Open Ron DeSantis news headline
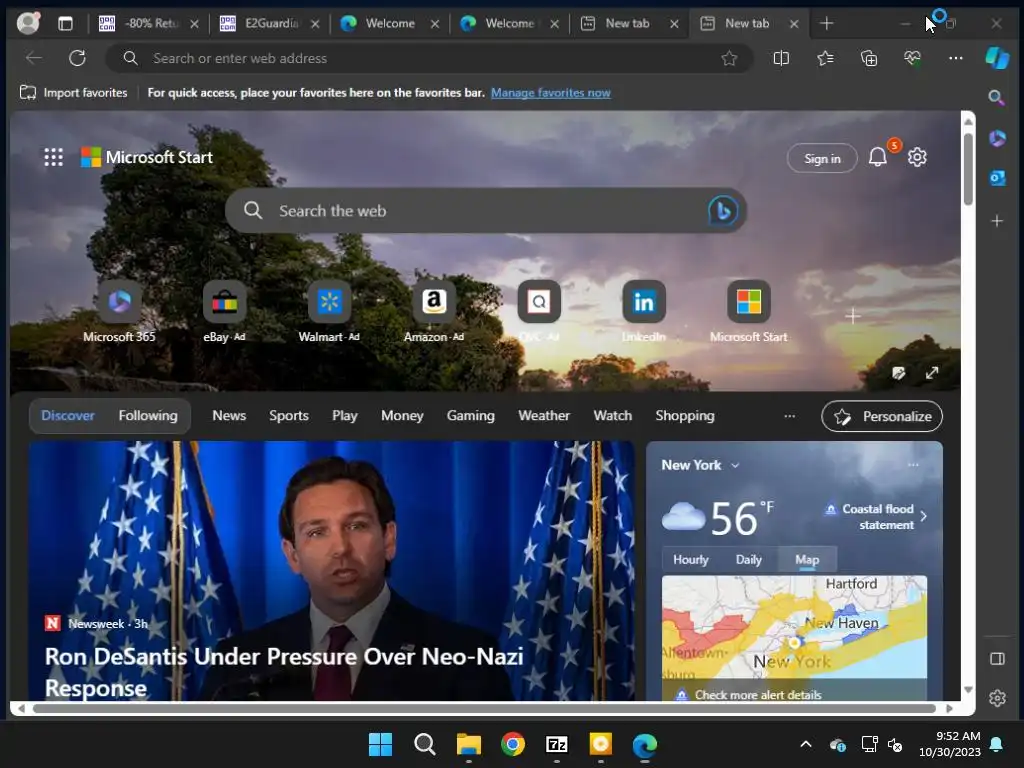This screenshot has width=1024, height=768. point(284,672)
